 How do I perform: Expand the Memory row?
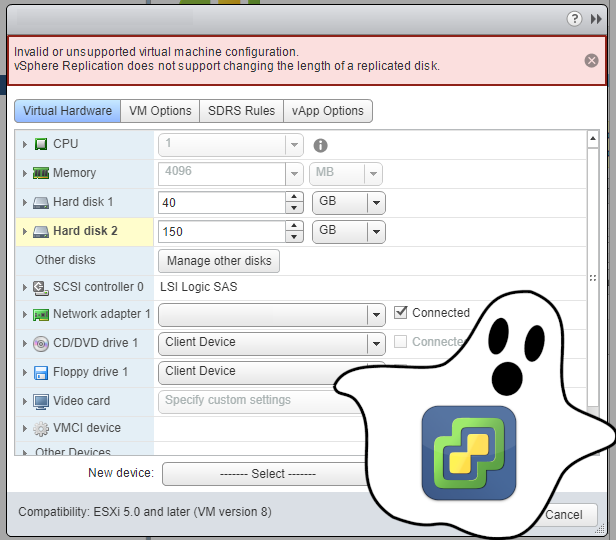click(25, 173)
